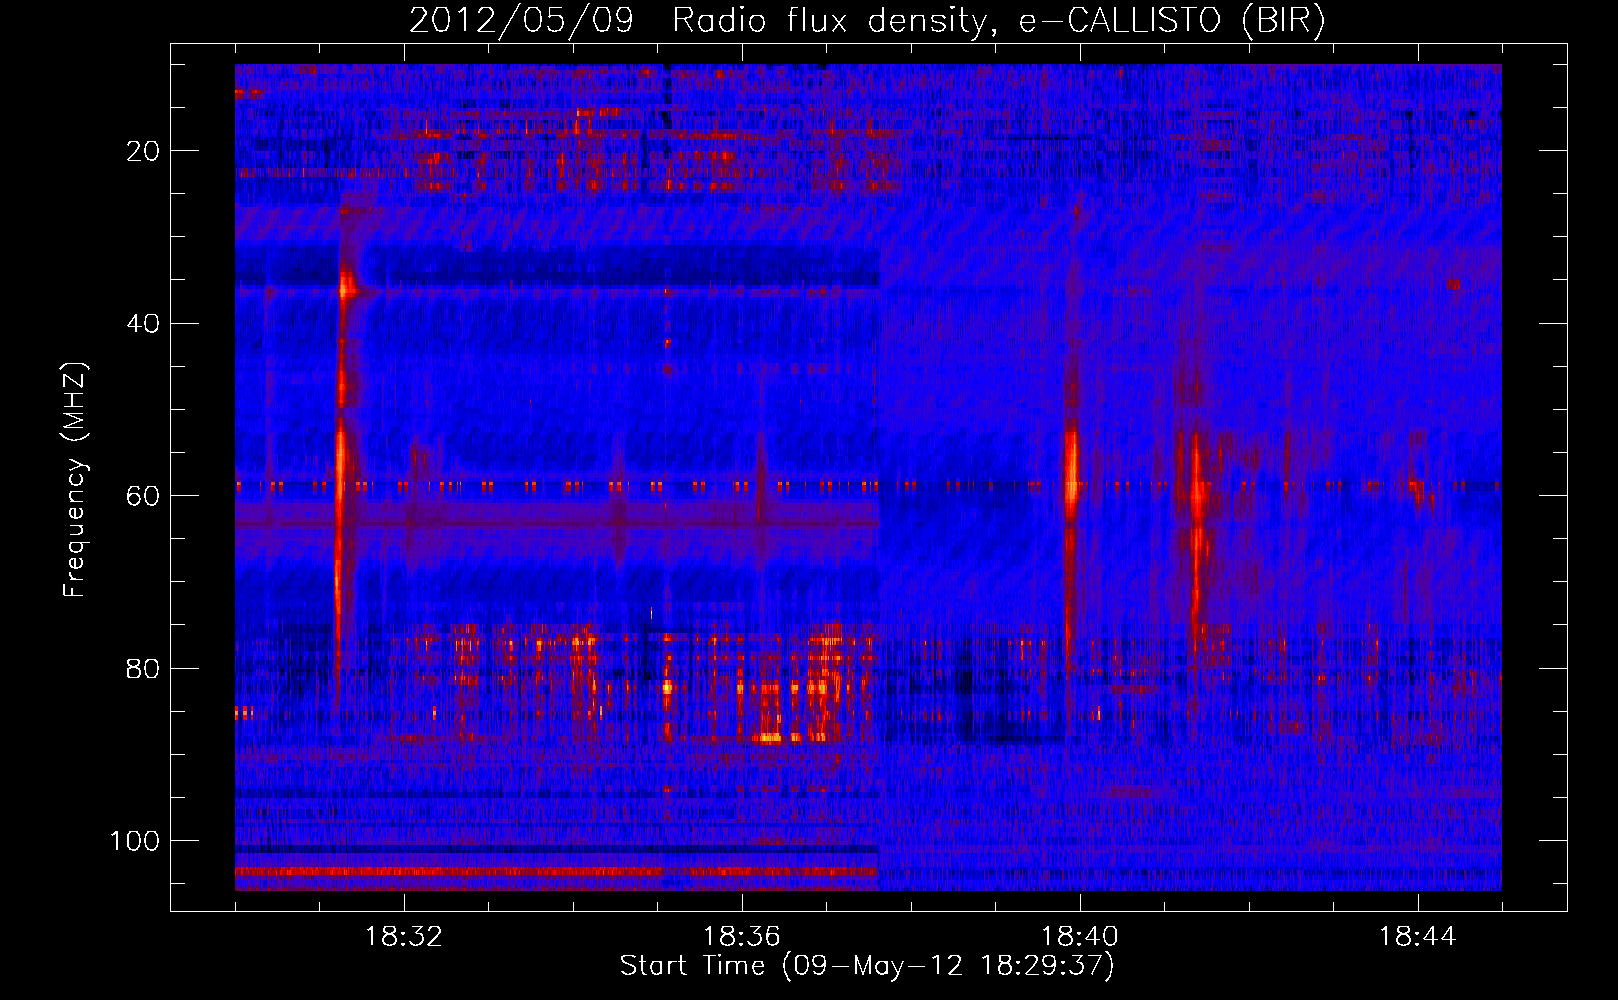Click the 'Start Time (09-May-12 18:29:37)' label
1618x1000 pixels.
tap(867, 966)
